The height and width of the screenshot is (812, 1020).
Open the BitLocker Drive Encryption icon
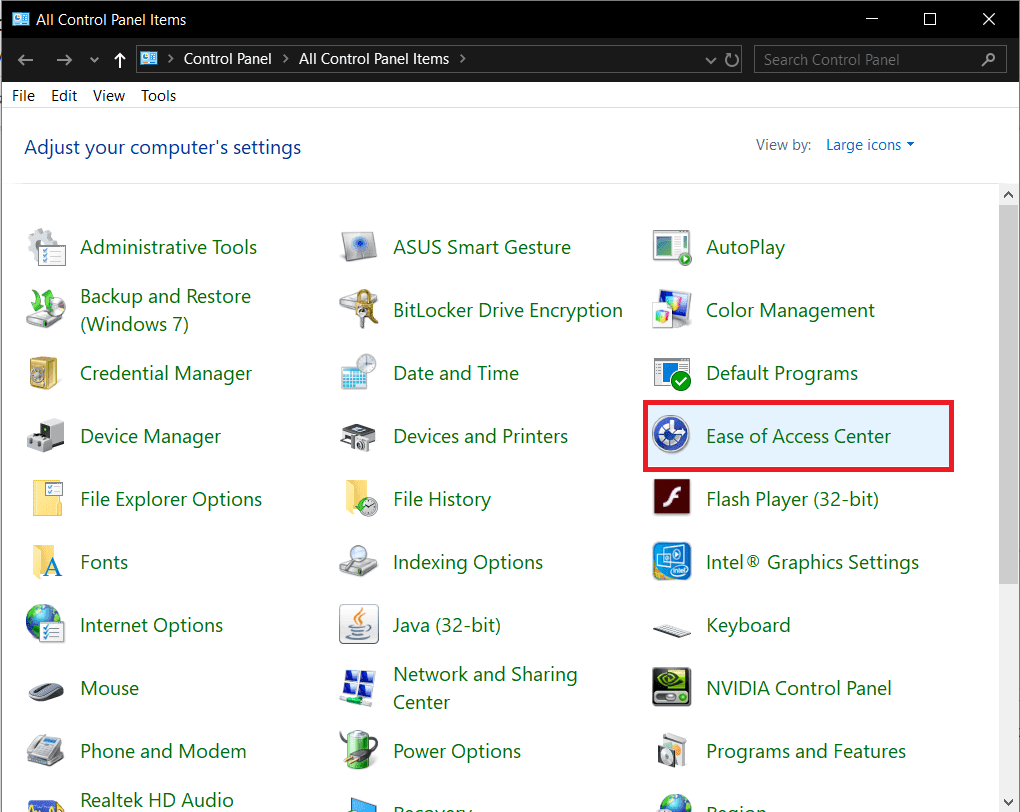(x=359, y=310)
